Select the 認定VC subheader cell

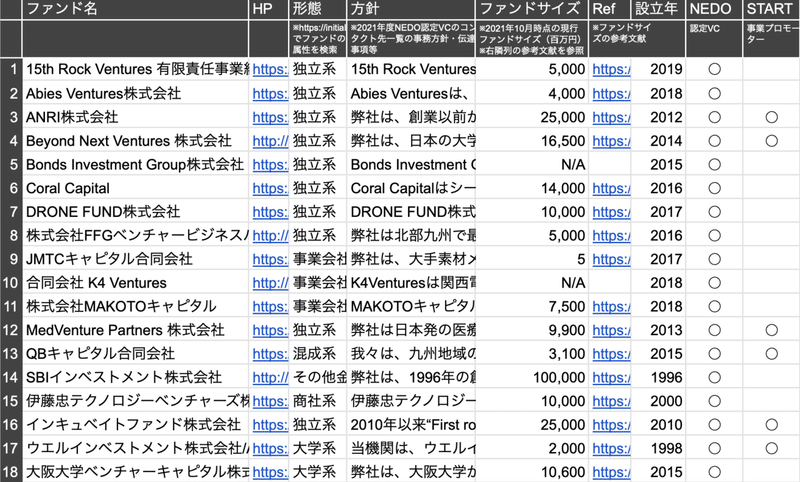pyautogui.click(x=714, y=39)
